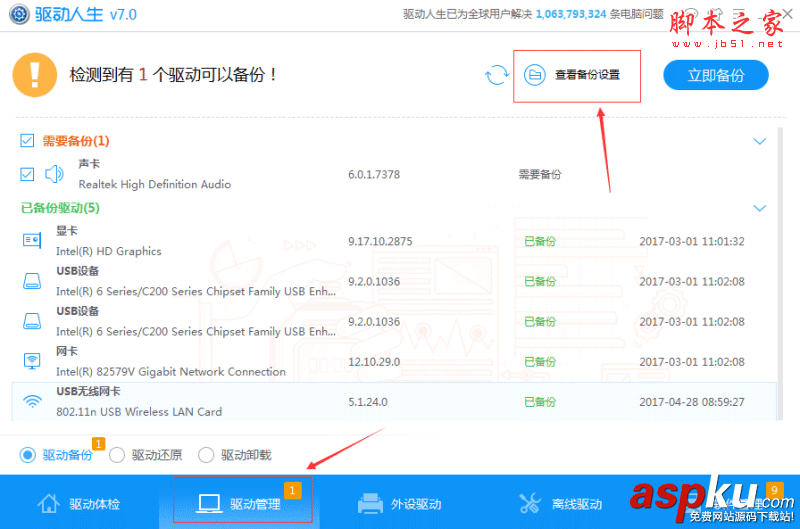Click the 已备份驱动(5) section heading
The image size is (800, 529).
tap(60, 208)
